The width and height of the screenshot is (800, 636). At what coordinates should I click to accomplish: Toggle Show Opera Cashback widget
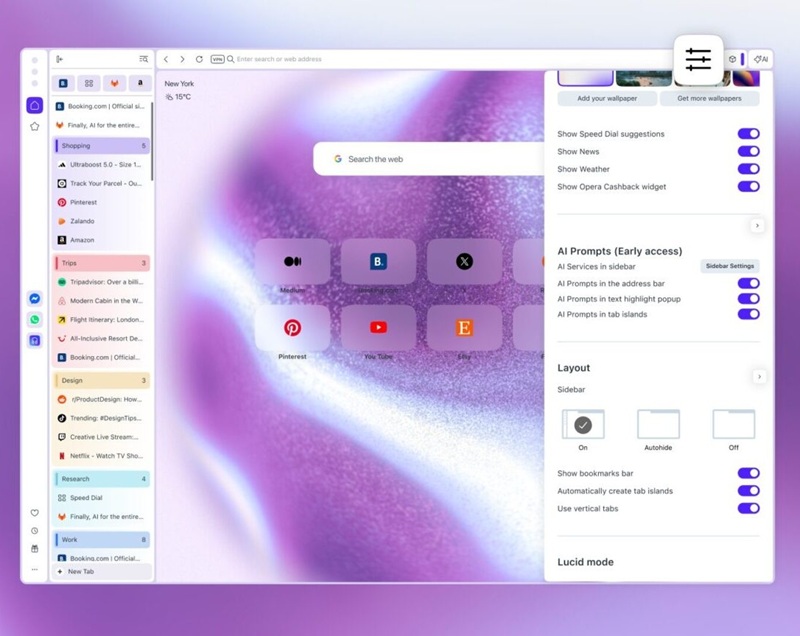point(748,187)
